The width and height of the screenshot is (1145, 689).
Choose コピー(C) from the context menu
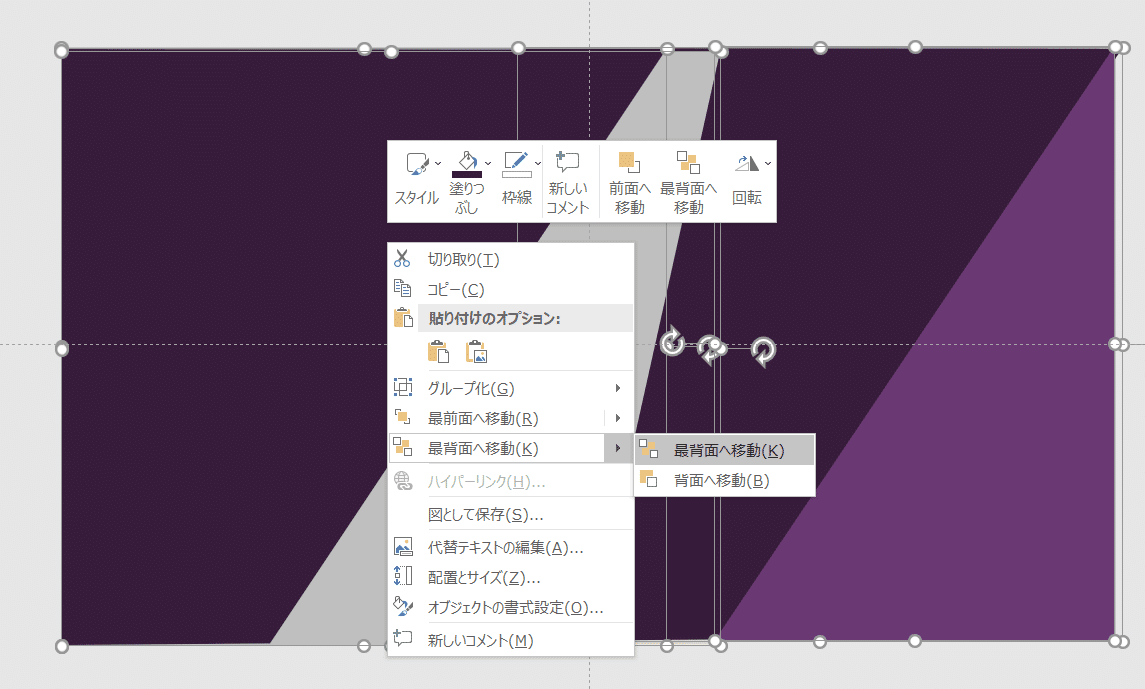click(x=510, y=289)
